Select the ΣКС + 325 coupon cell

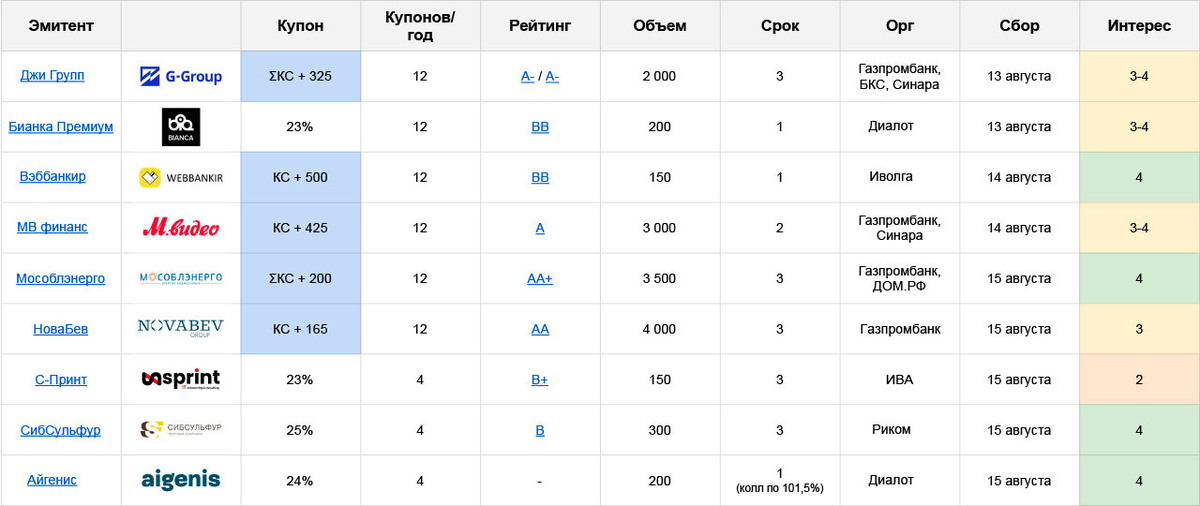pyautogui.click(x=300, y=76)
